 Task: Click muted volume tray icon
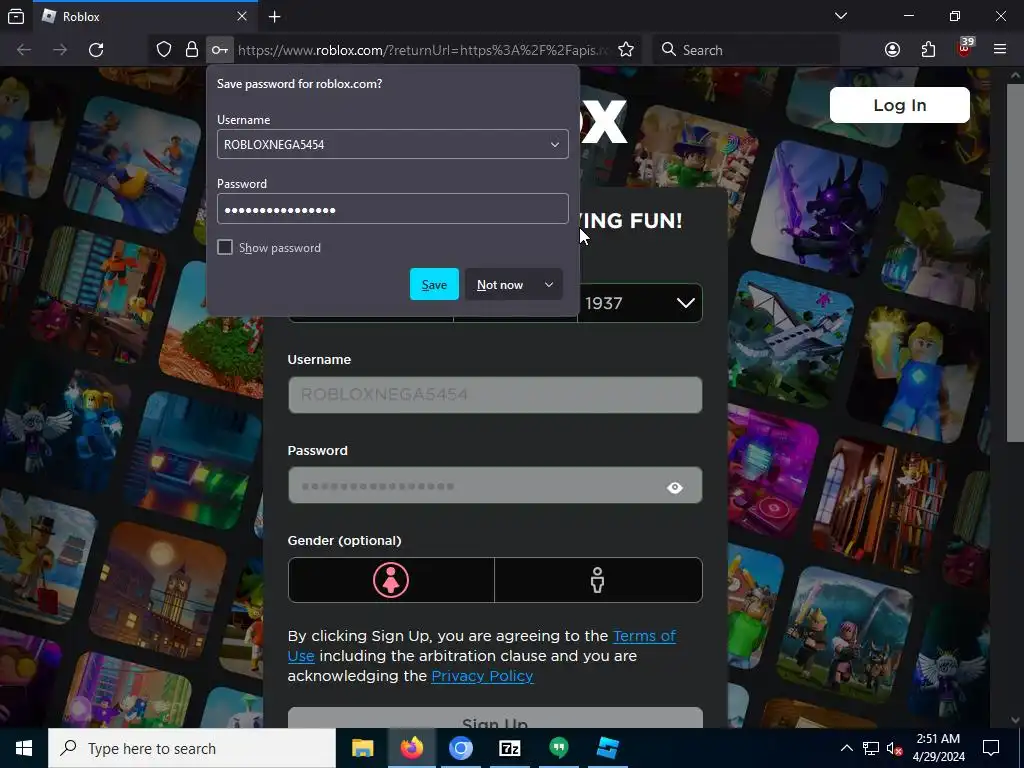pos(894,748)
